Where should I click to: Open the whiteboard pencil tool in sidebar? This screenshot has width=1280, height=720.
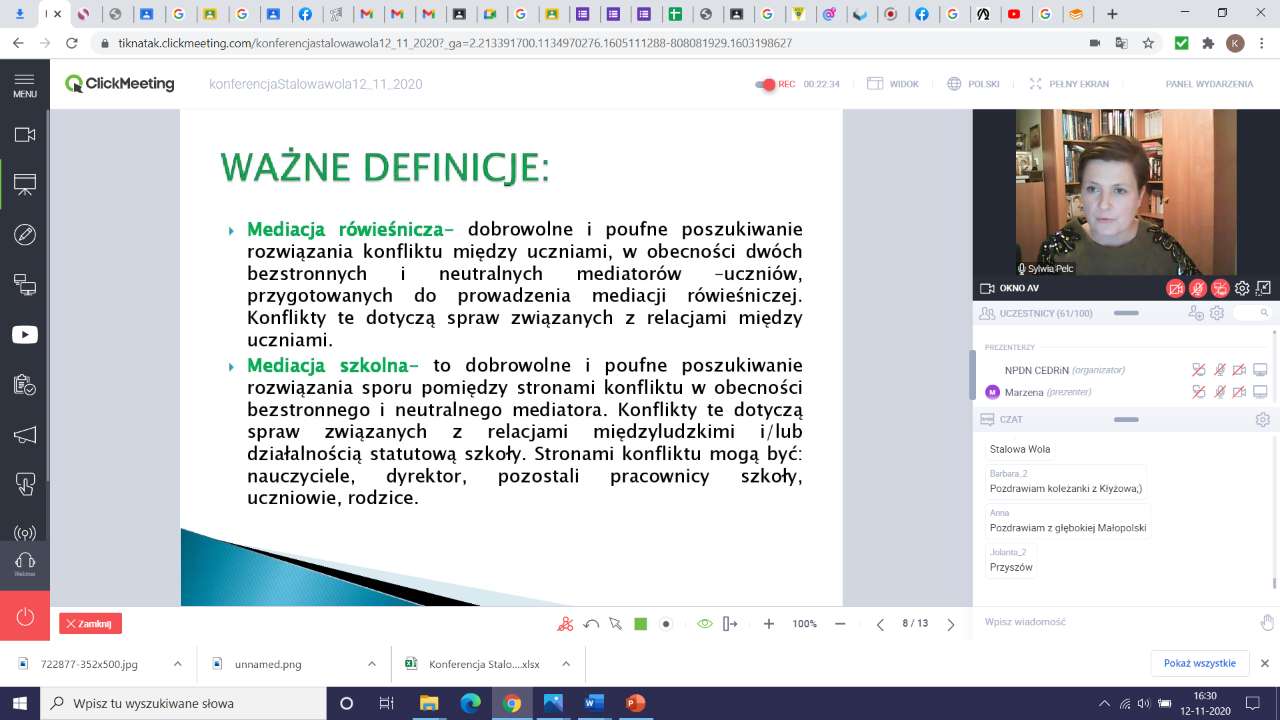click(x=24, y=235)
